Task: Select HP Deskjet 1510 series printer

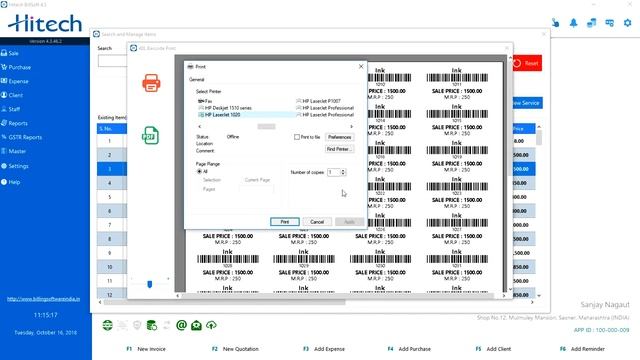Action: 225,108
